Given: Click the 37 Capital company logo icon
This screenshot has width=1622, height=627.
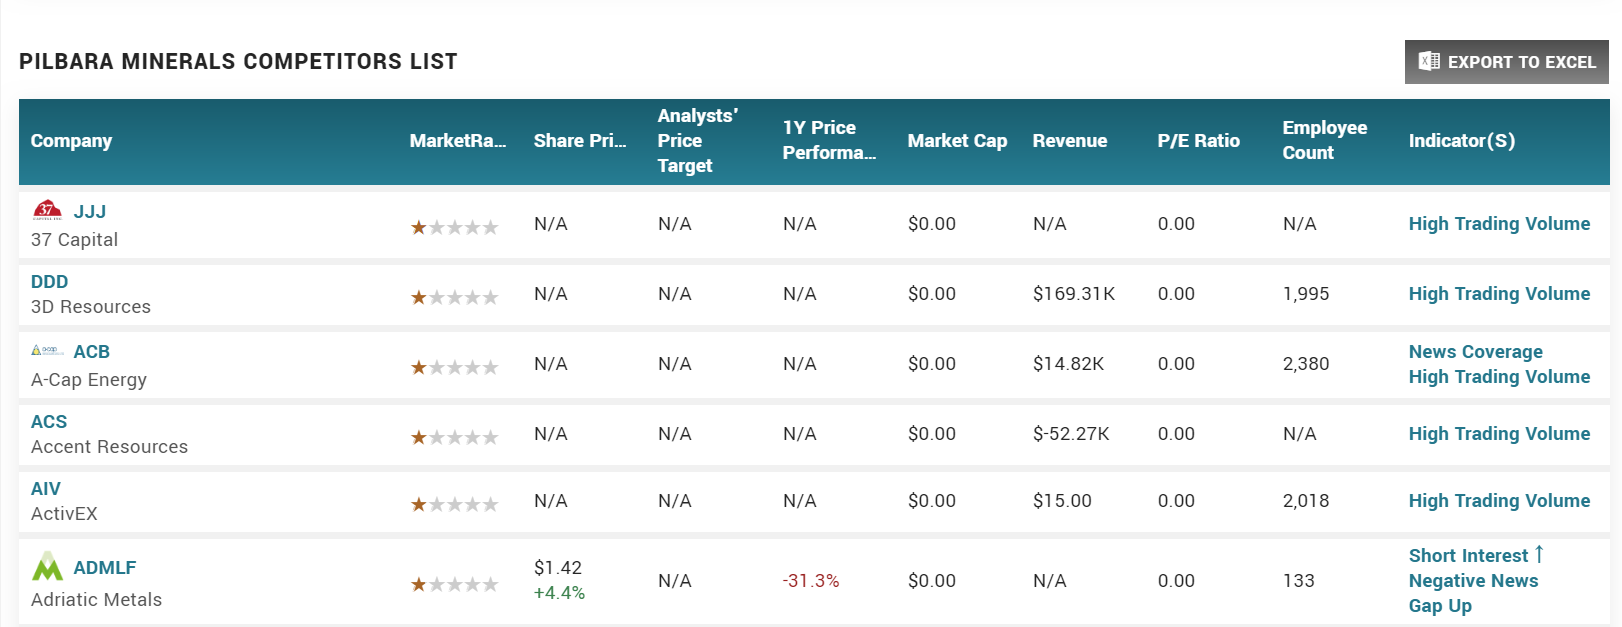Looking at the screenshot, I should (x=47, y=210).
